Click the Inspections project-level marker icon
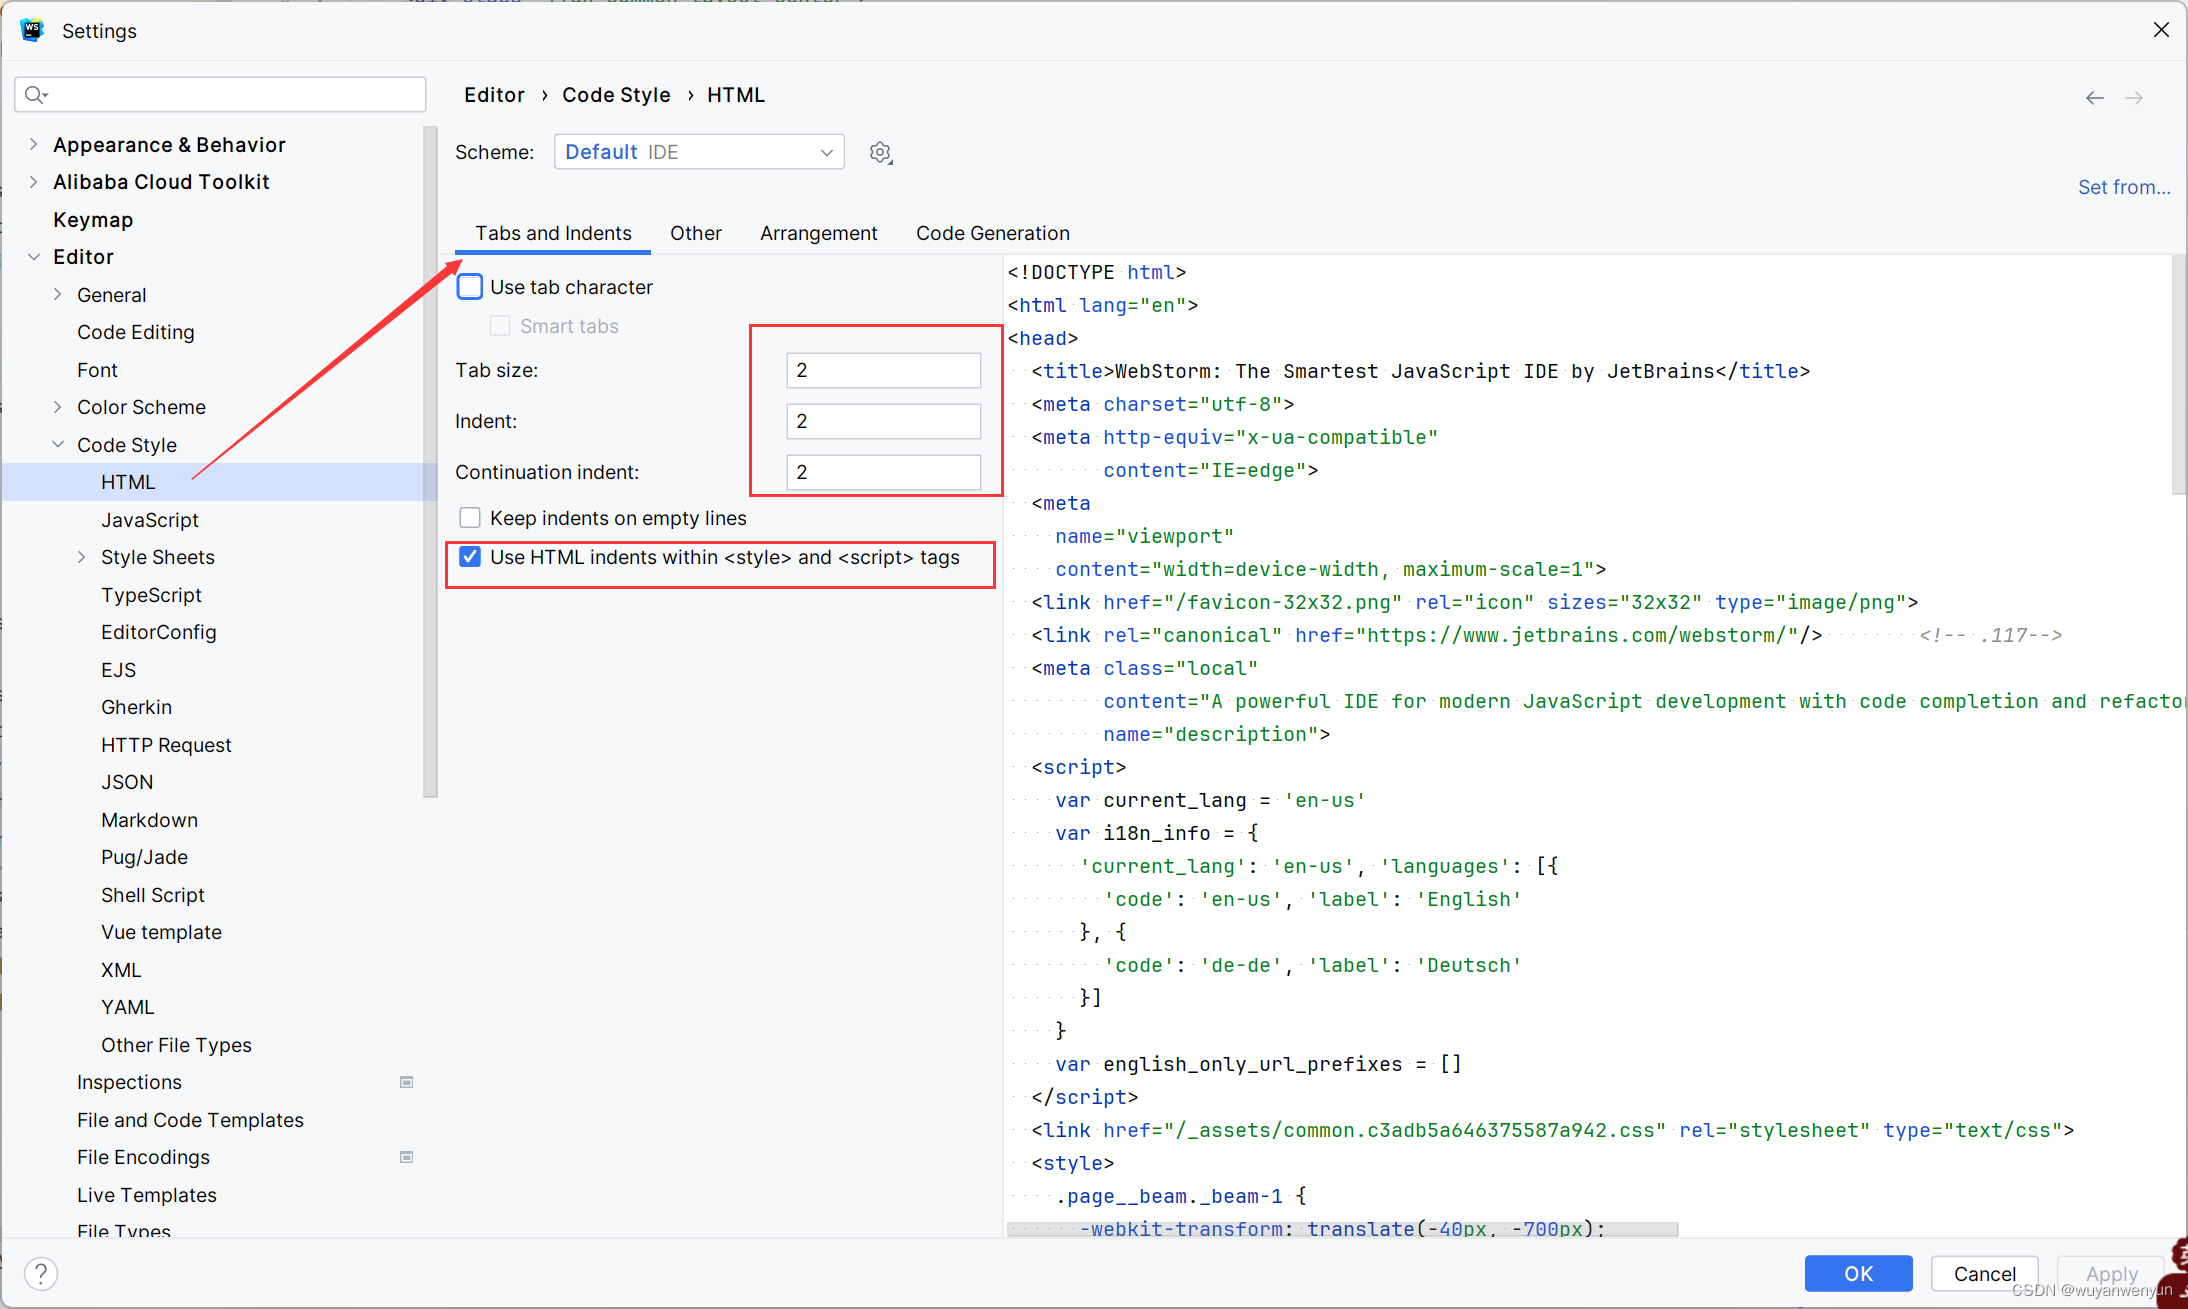 click(406, 1082)
